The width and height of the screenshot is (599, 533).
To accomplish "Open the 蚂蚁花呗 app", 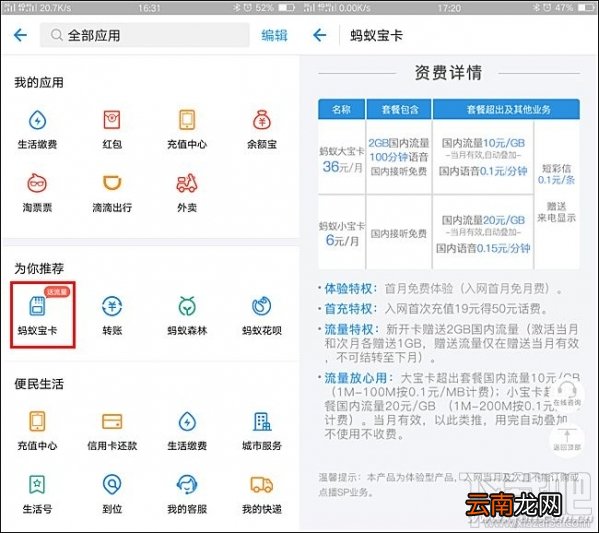I will 262,316.
